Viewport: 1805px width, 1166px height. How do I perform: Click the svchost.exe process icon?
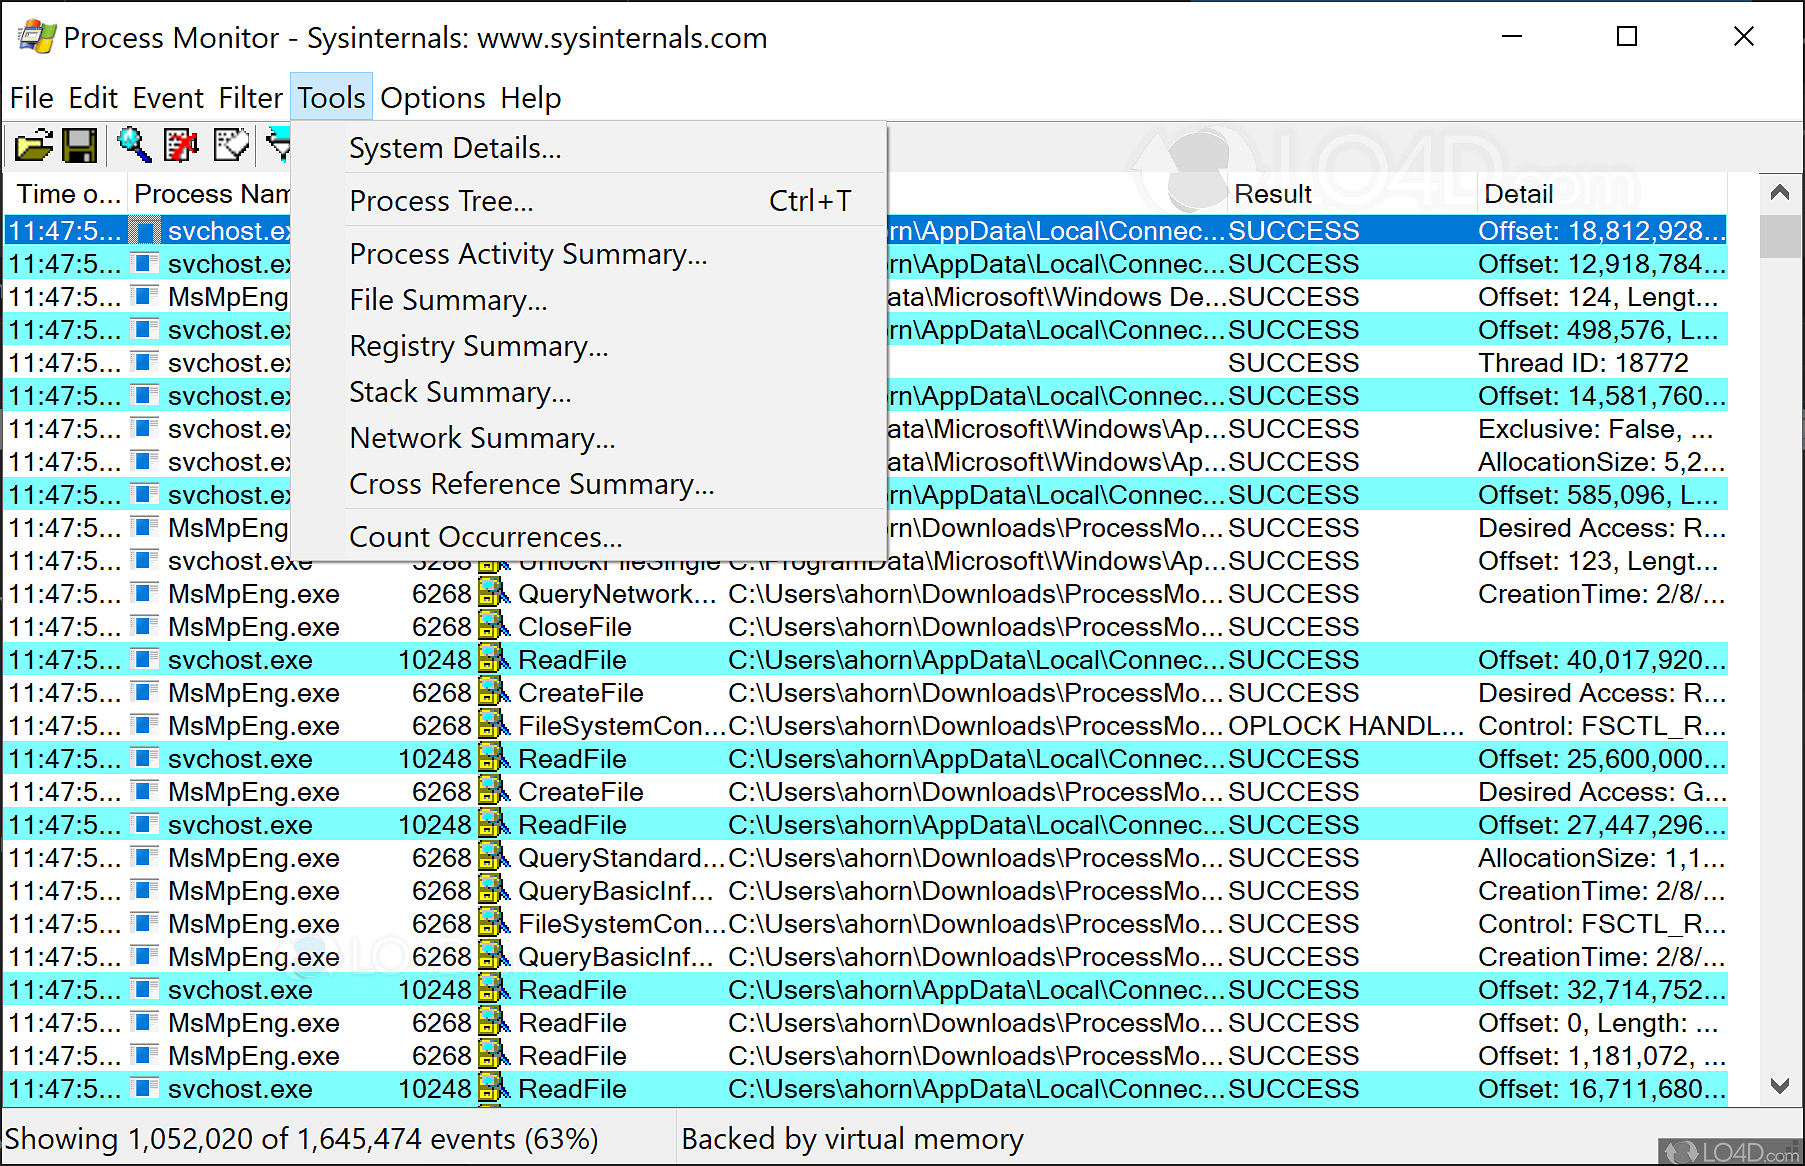[145, 659]
